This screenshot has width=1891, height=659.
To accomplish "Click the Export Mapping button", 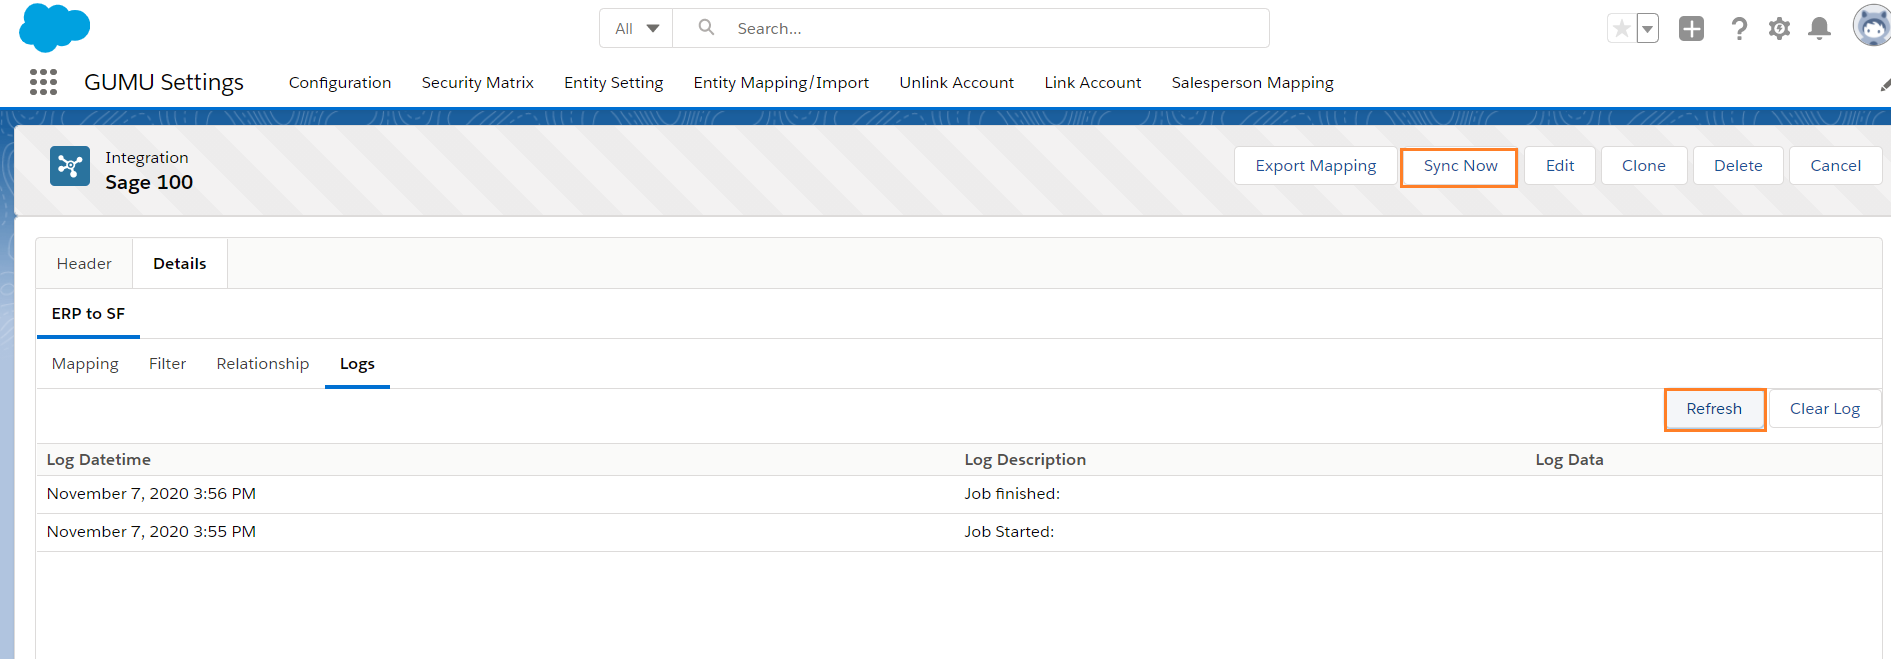I will point(1315,166).
